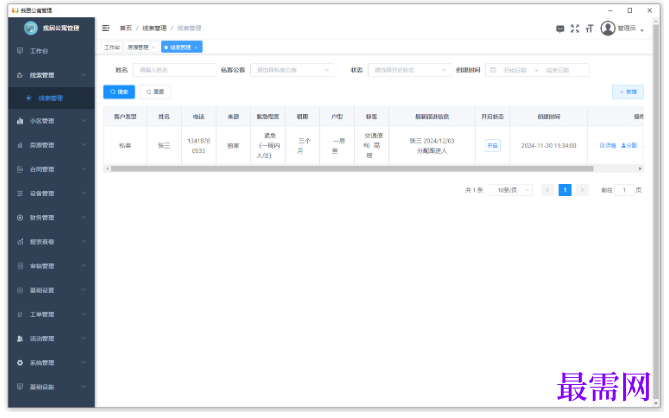This screenshot has width=669, height=418.
Task: Select the active 线索管理 tab
Action: 181,47
